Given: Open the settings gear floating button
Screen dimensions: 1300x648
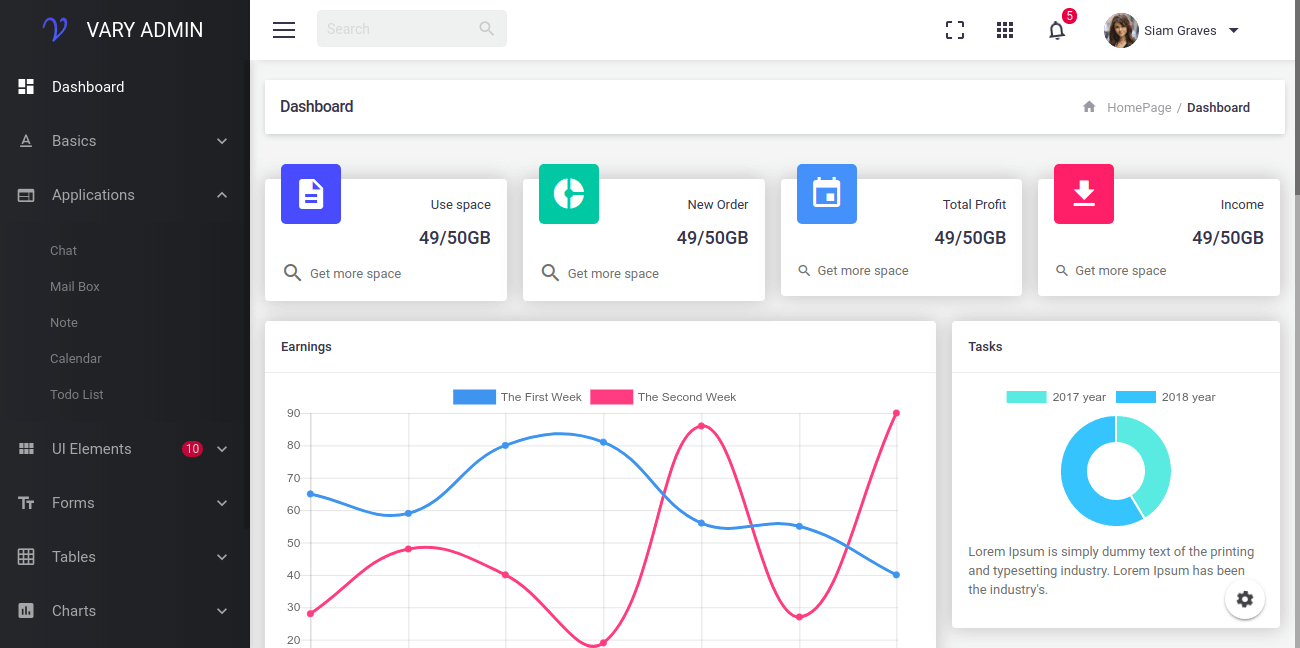Looking at the screenshot, I should pyautogui.click(x=1245, y=599).
